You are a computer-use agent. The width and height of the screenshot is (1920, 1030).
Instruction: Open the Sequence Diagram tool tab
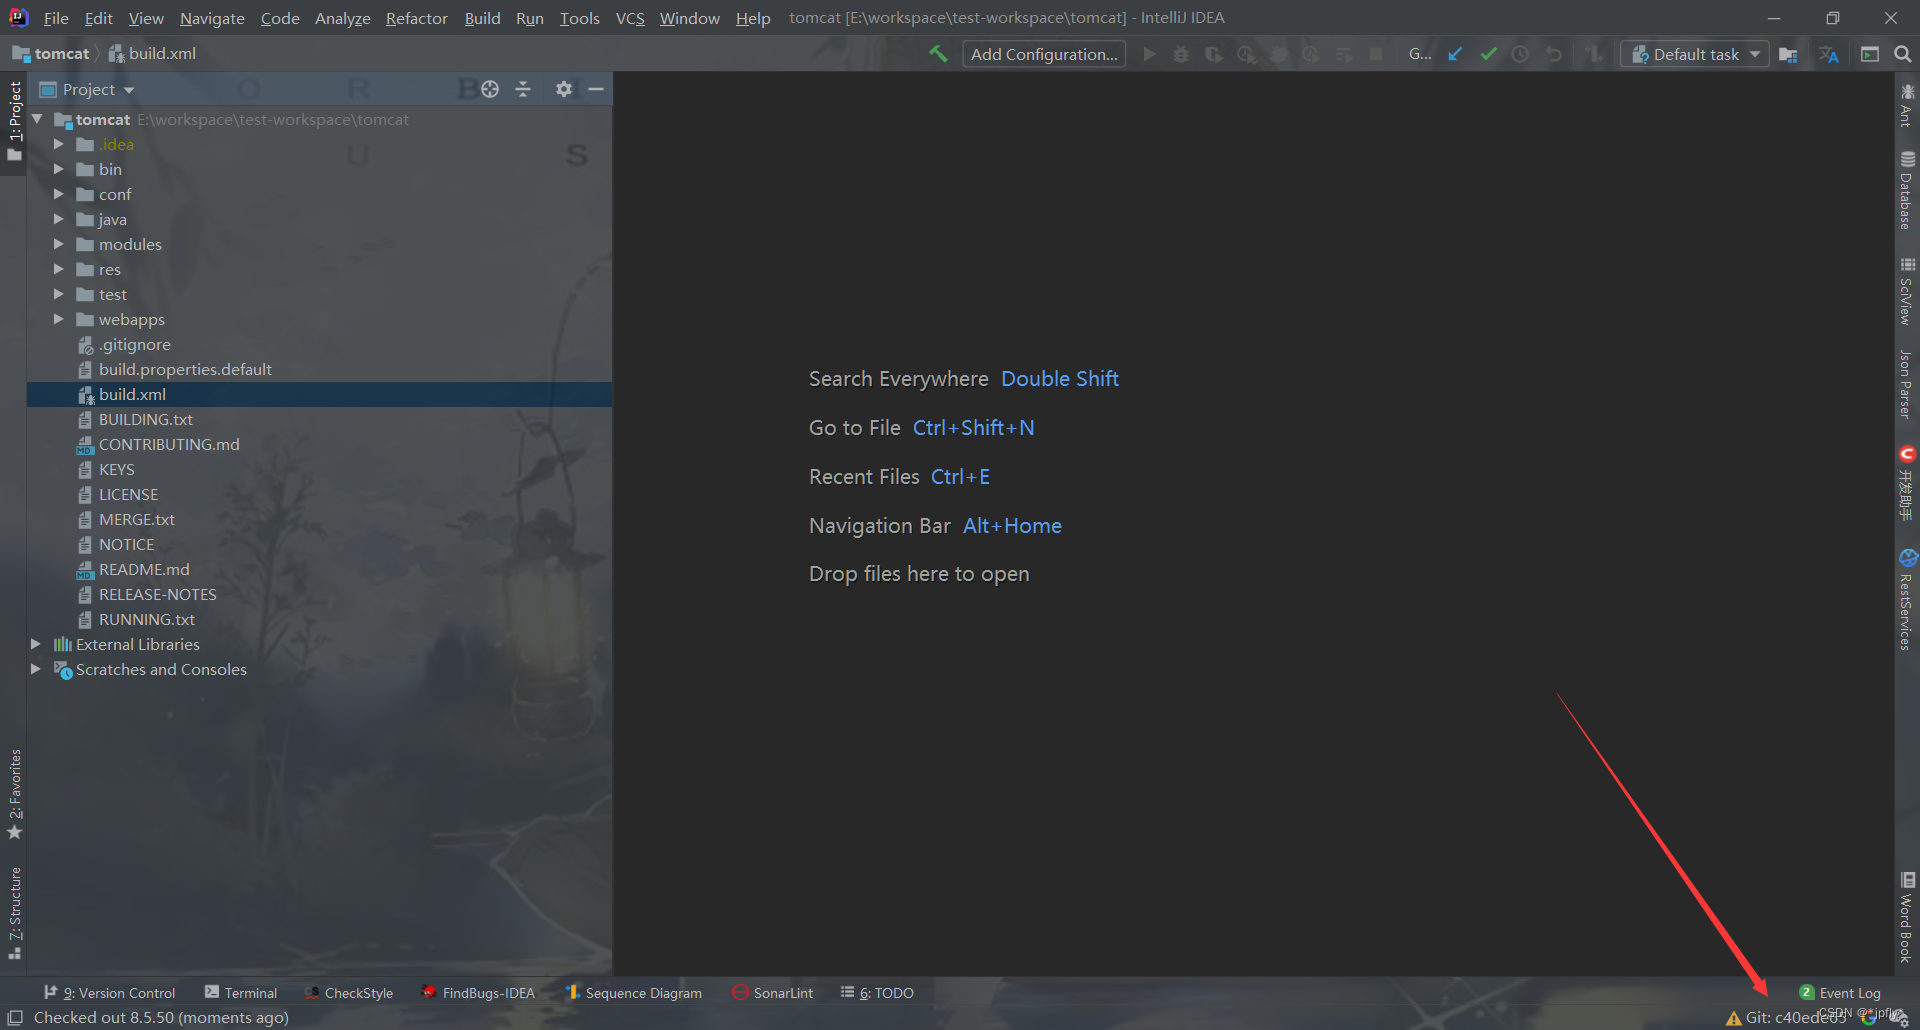tap(633, 992)
